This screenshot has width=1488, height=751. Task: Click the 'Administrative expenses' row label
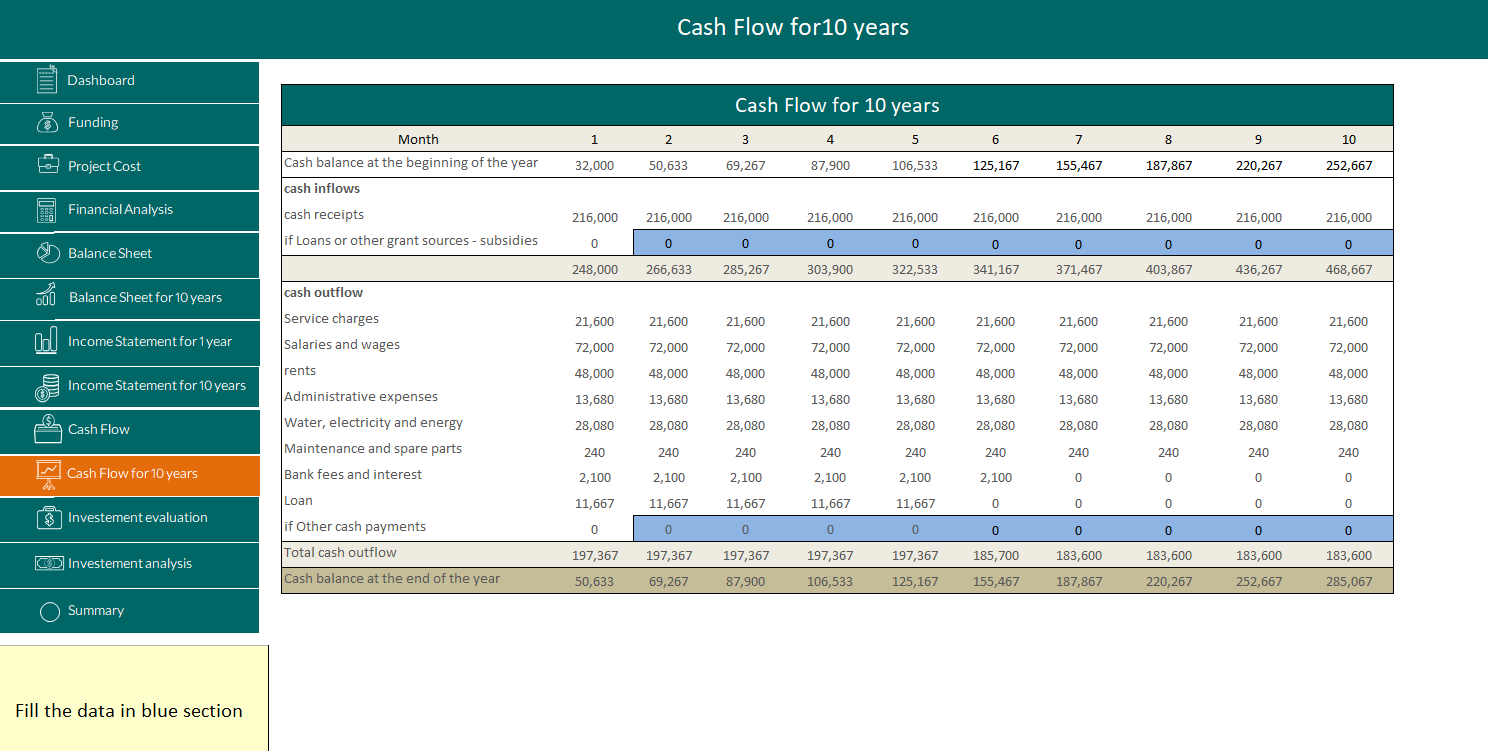[361, 397]
